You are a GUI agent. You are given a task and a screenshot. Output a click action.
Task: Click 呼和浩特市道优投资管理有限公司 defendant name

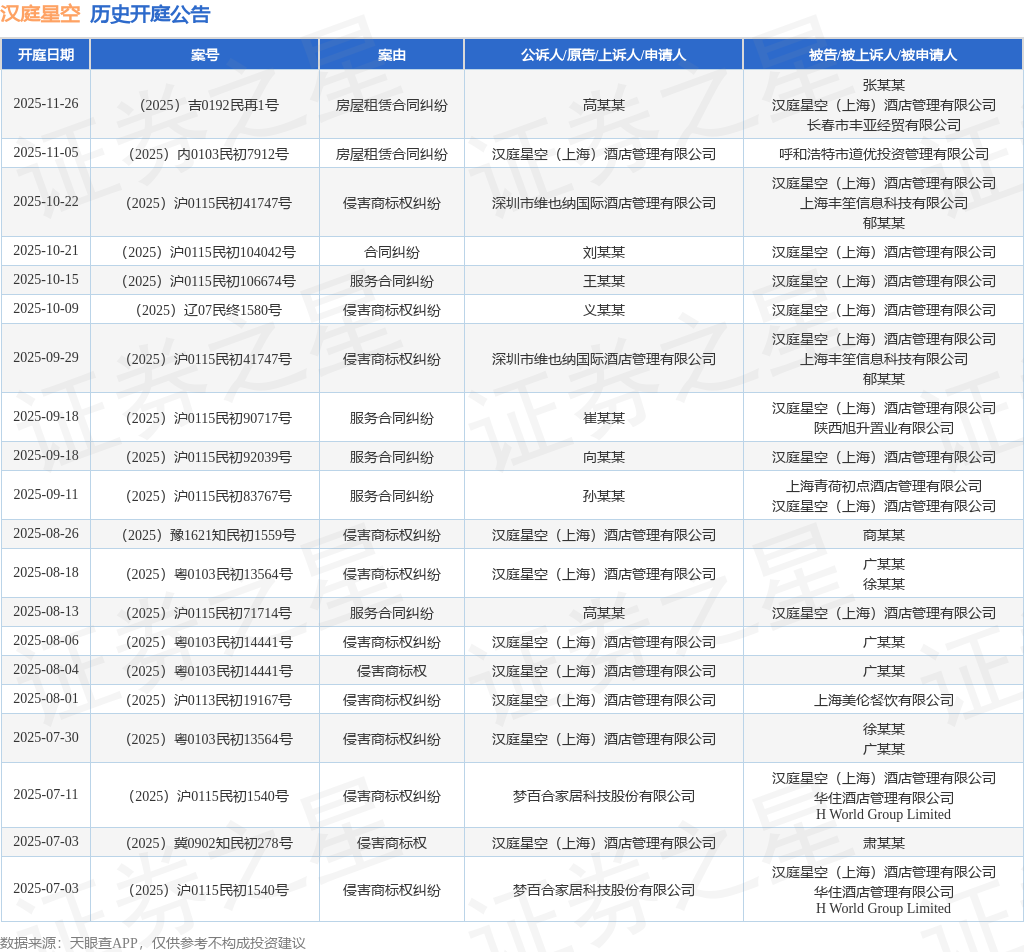tap(883, 154)
